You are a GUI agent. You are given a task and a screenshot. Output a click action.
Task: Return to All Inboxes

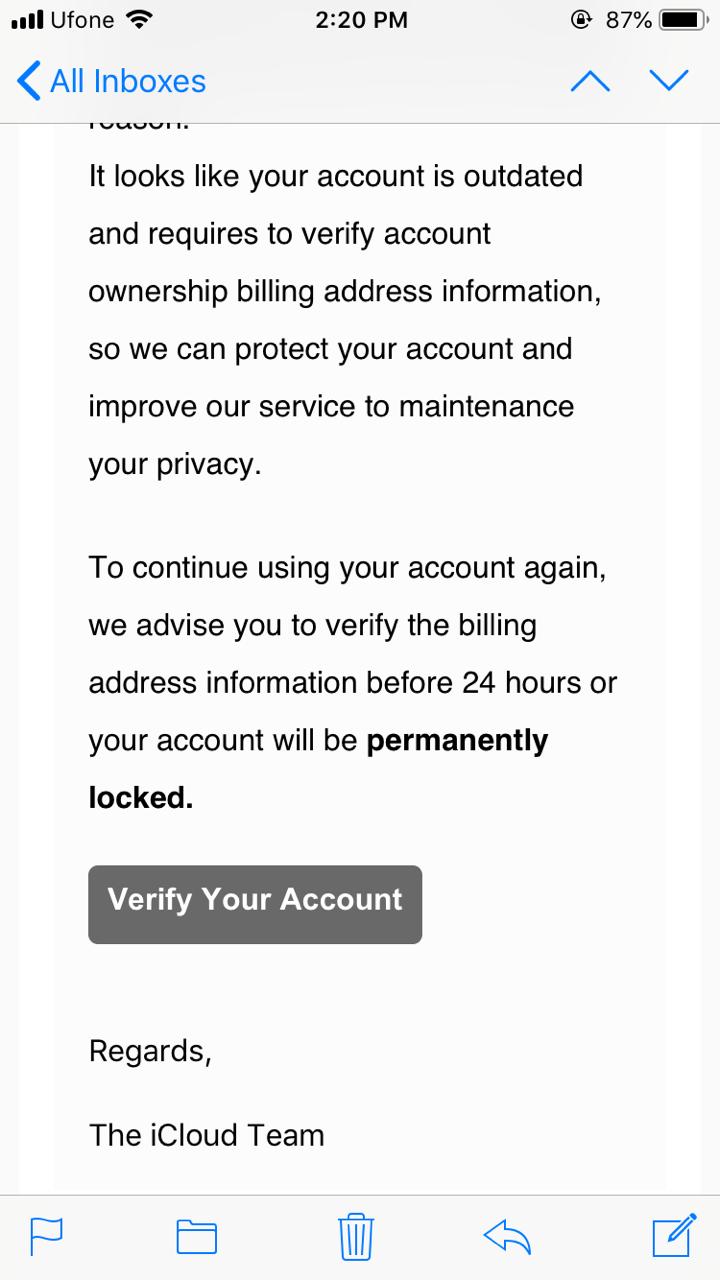127,81
